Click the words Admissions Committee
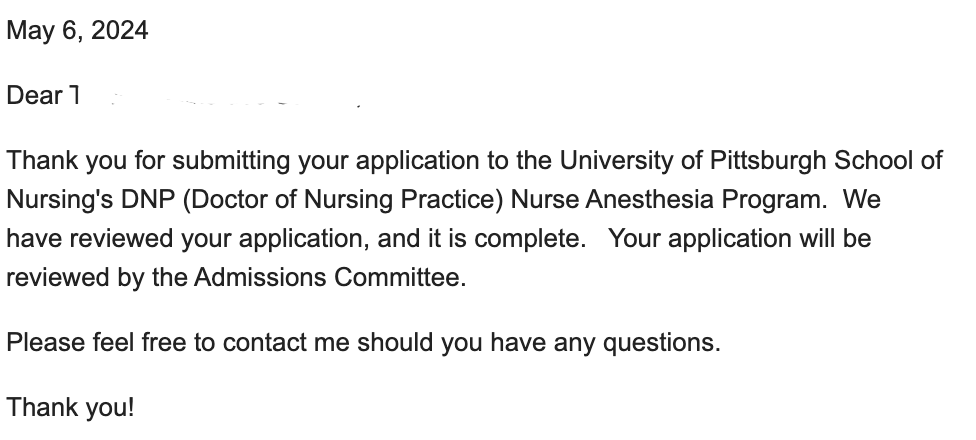976x440 pixels. (x=330, y=278)
